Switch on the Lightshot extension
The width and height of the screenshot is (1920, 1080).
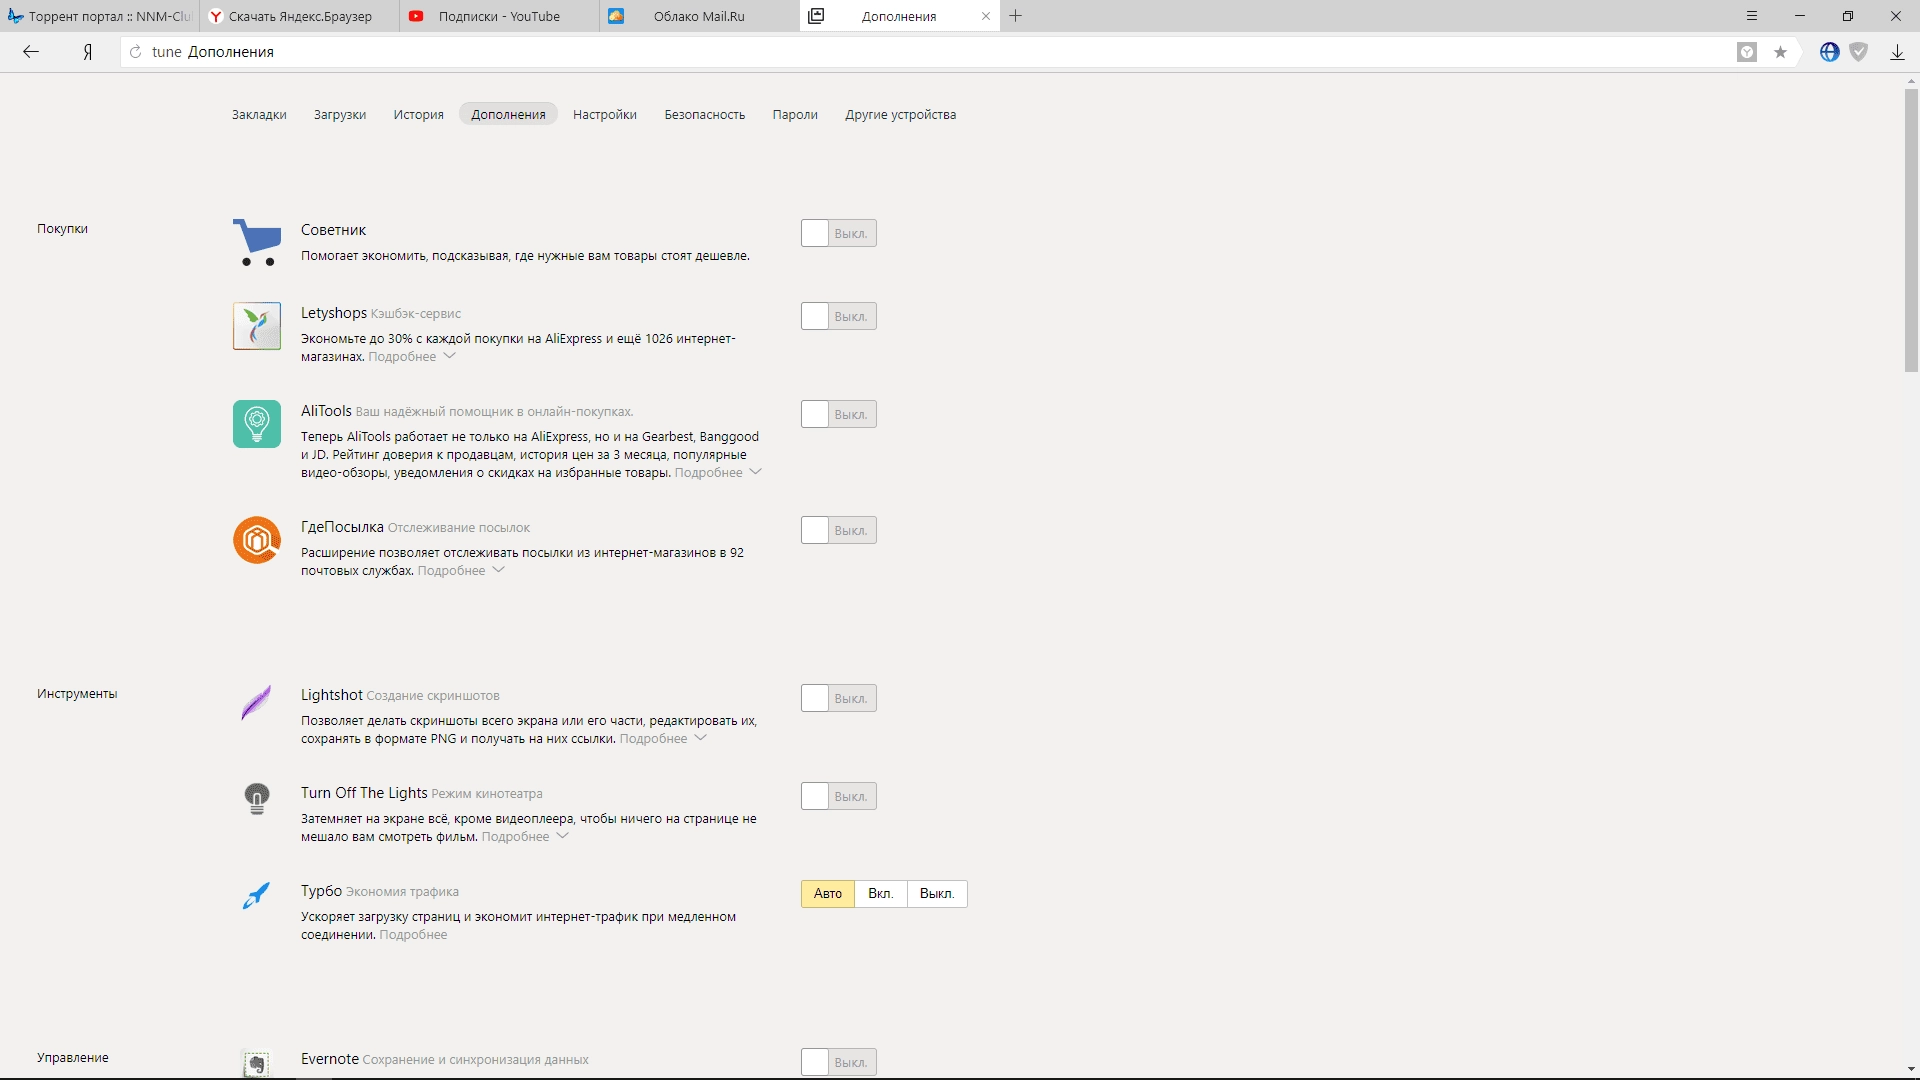(x=839, y=698)
